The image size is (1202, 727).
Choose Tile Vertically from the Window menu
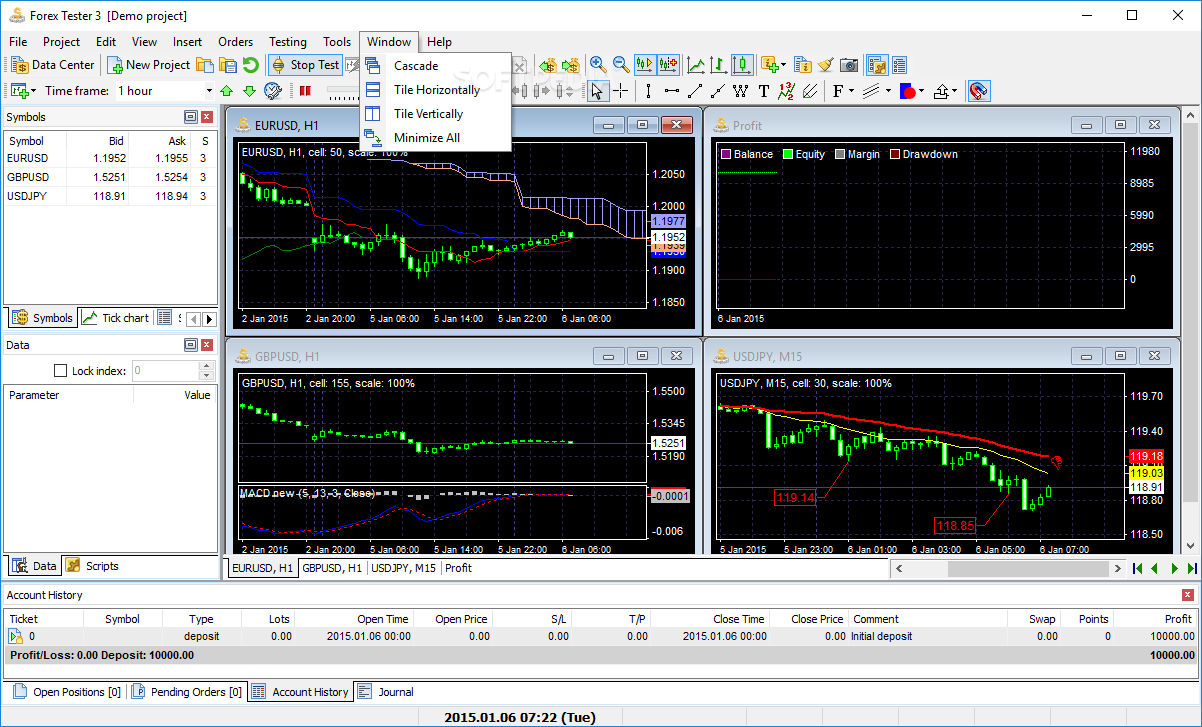coord(436,114)
